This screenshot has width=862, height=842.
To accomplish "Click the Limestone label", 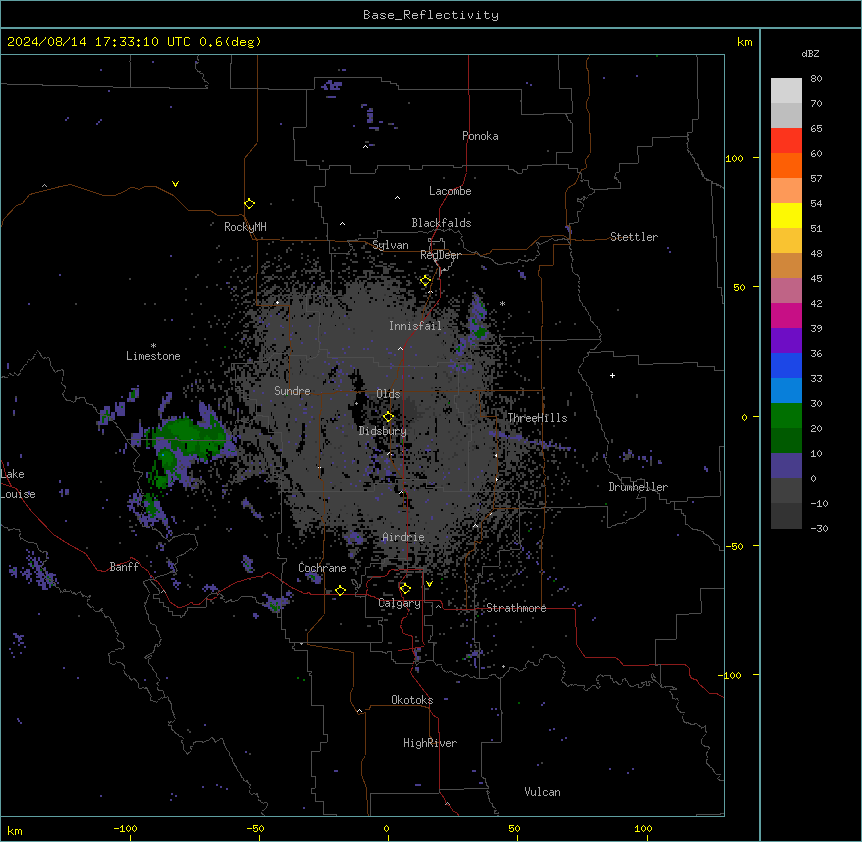I will (x=153, y=356).
